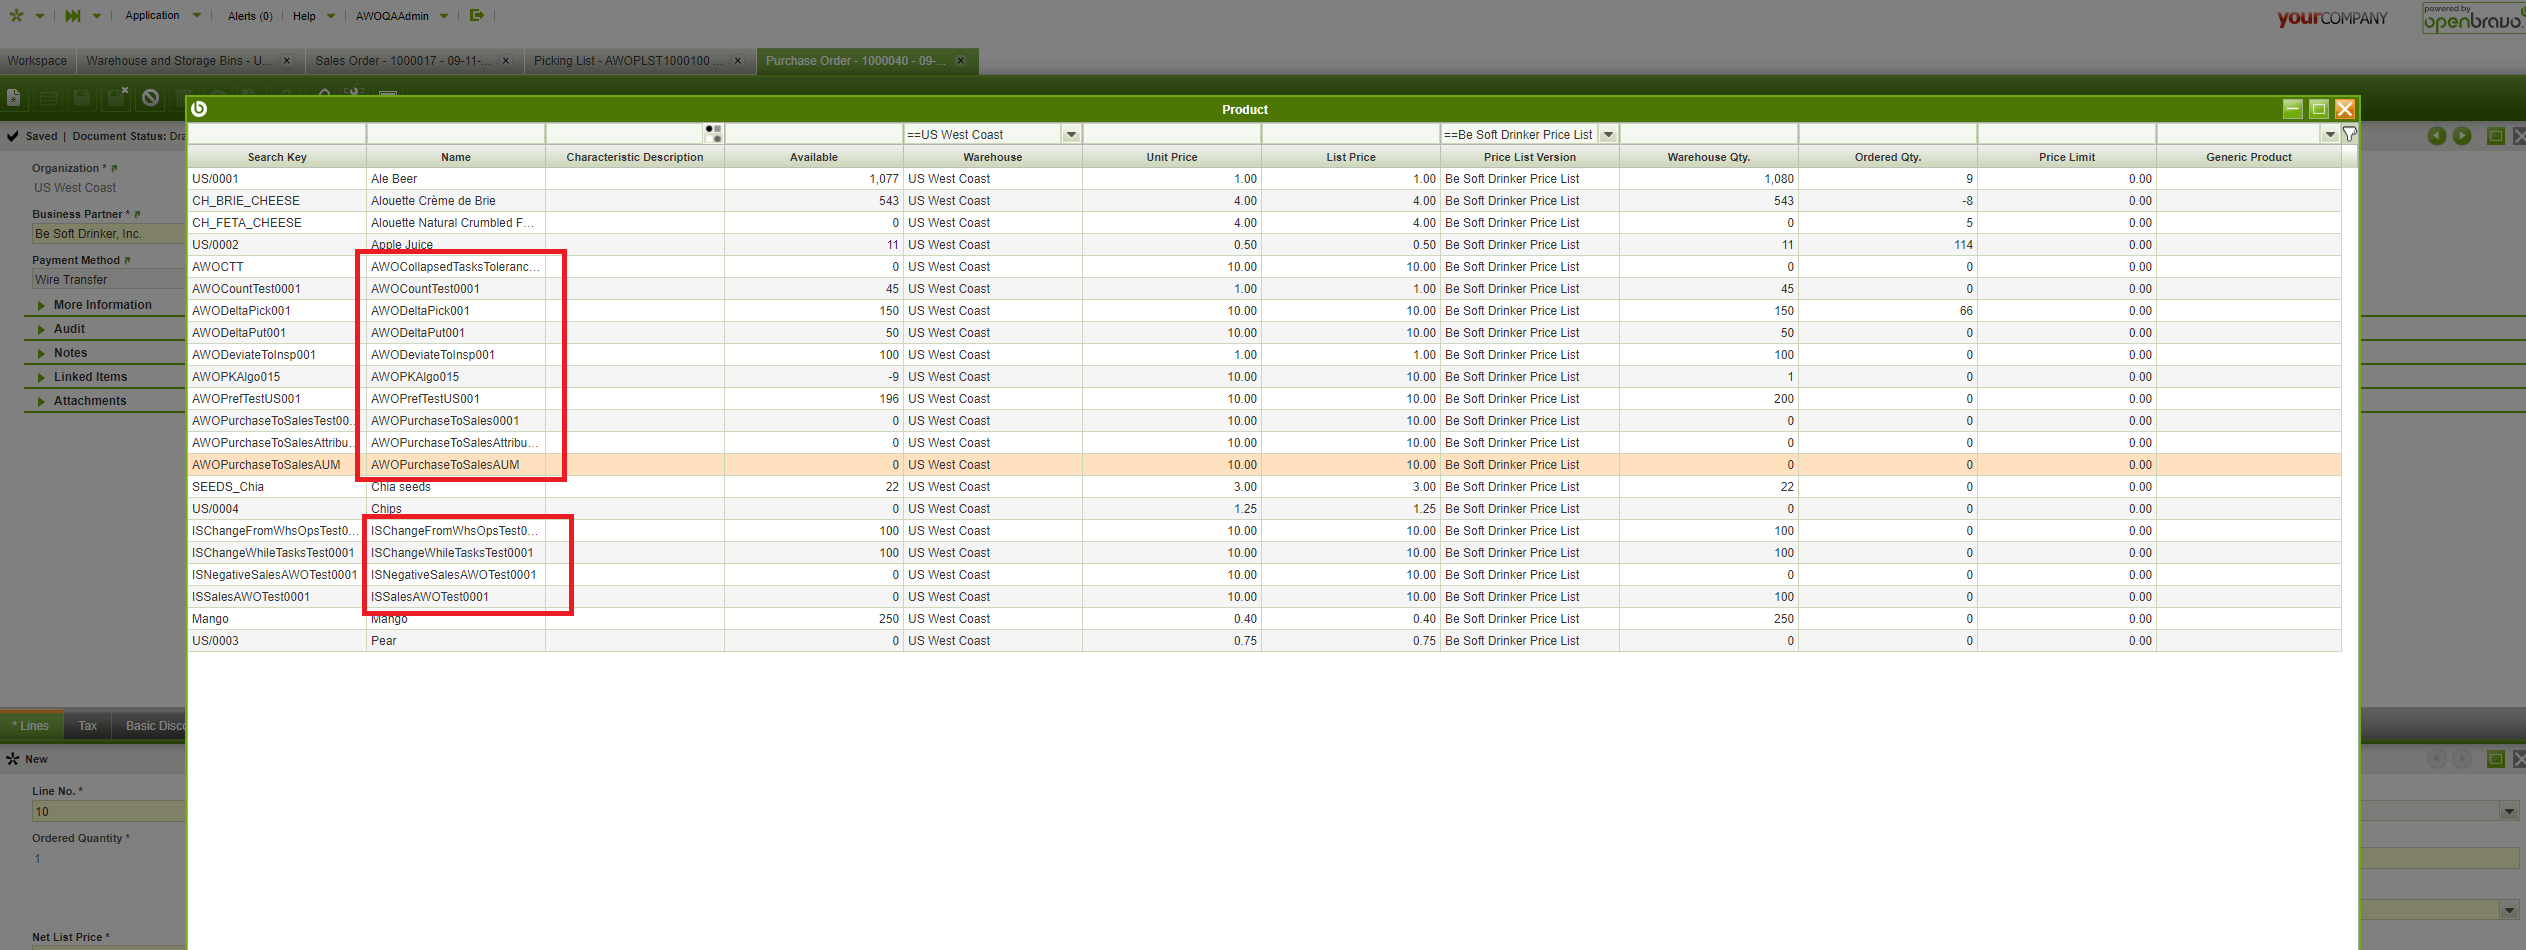Open the Generic Product filter dropdown
Viewport: 2526px width, 950px height.
click(x=2330, y=134)
